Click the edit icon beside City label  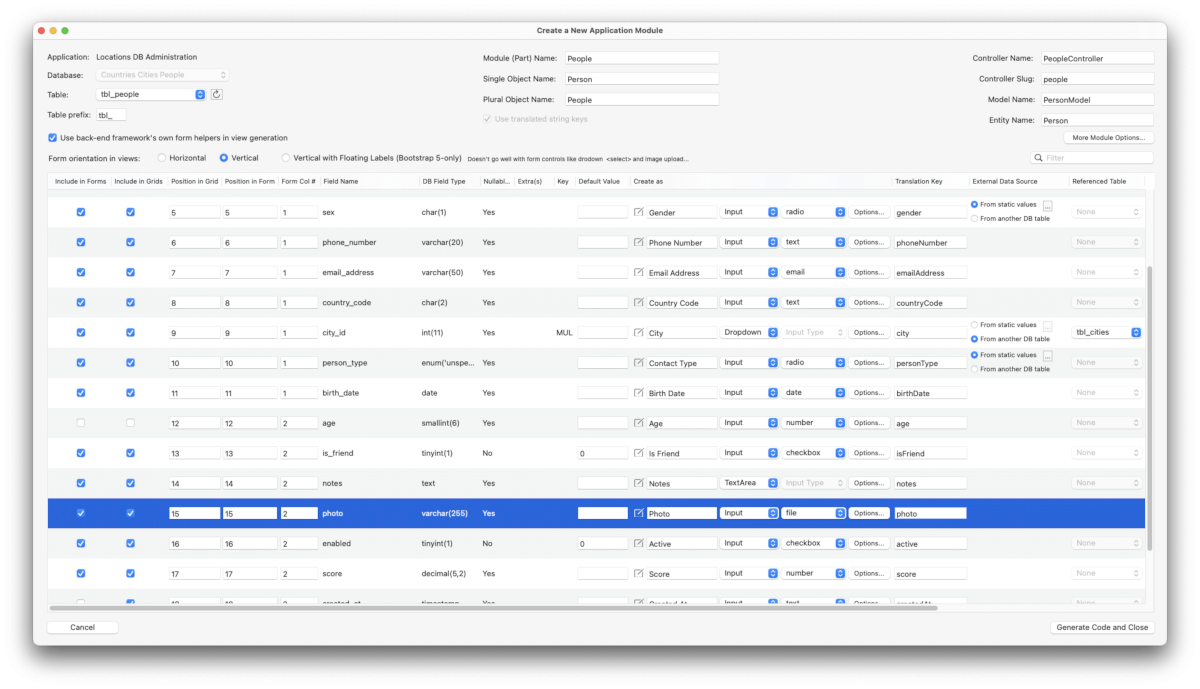coord(639,333)
